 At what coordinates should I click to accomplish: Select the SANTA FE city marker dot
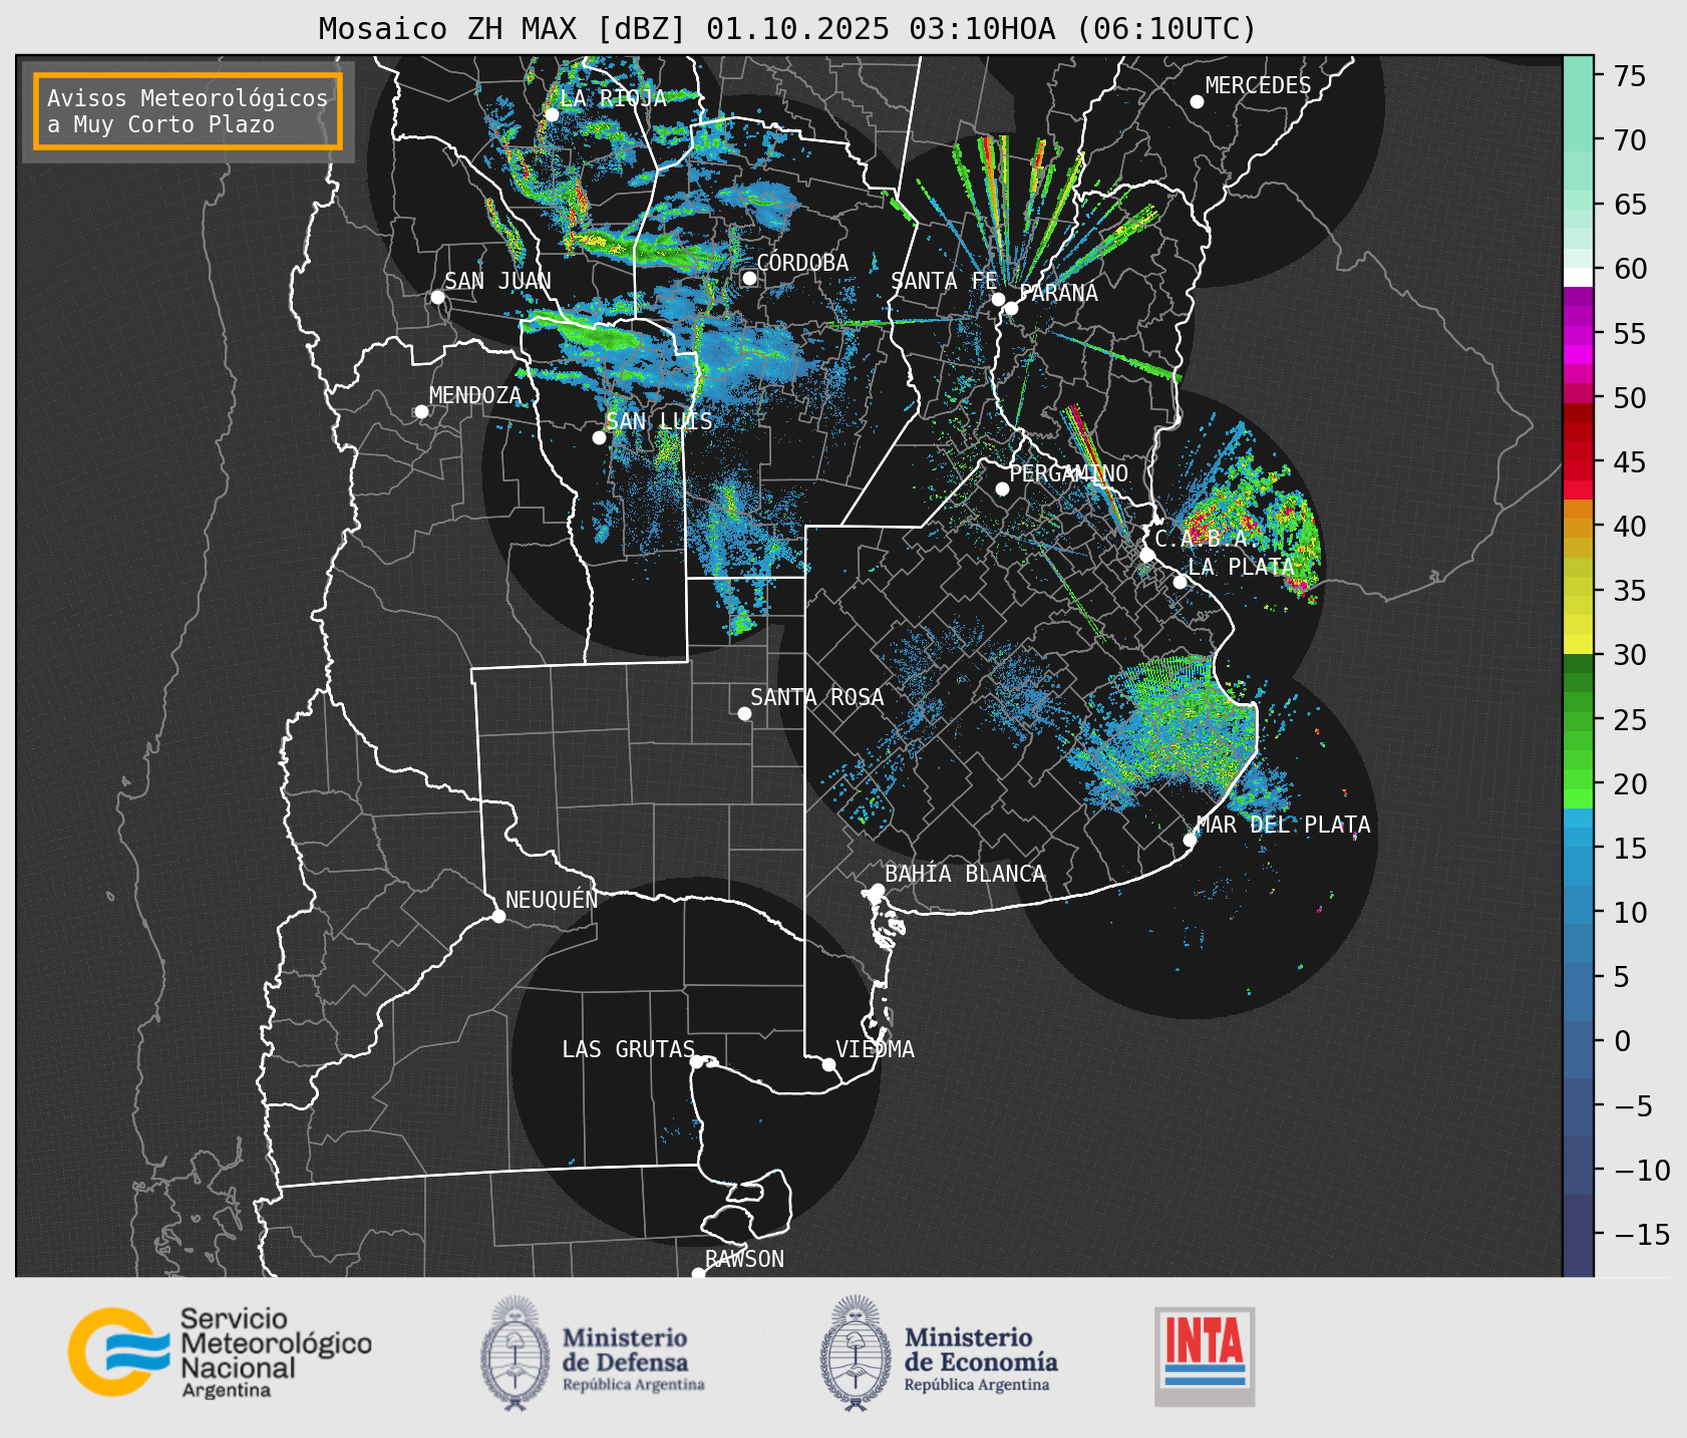click(x=998, y=299)
